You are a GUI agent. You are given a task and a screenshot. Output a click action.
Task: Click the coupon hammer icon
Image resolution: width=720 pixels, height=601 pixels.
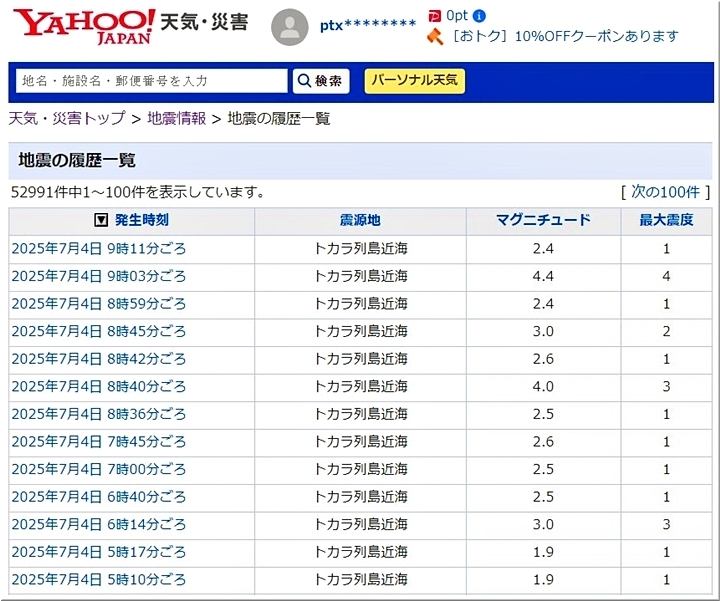coord(434,37)
